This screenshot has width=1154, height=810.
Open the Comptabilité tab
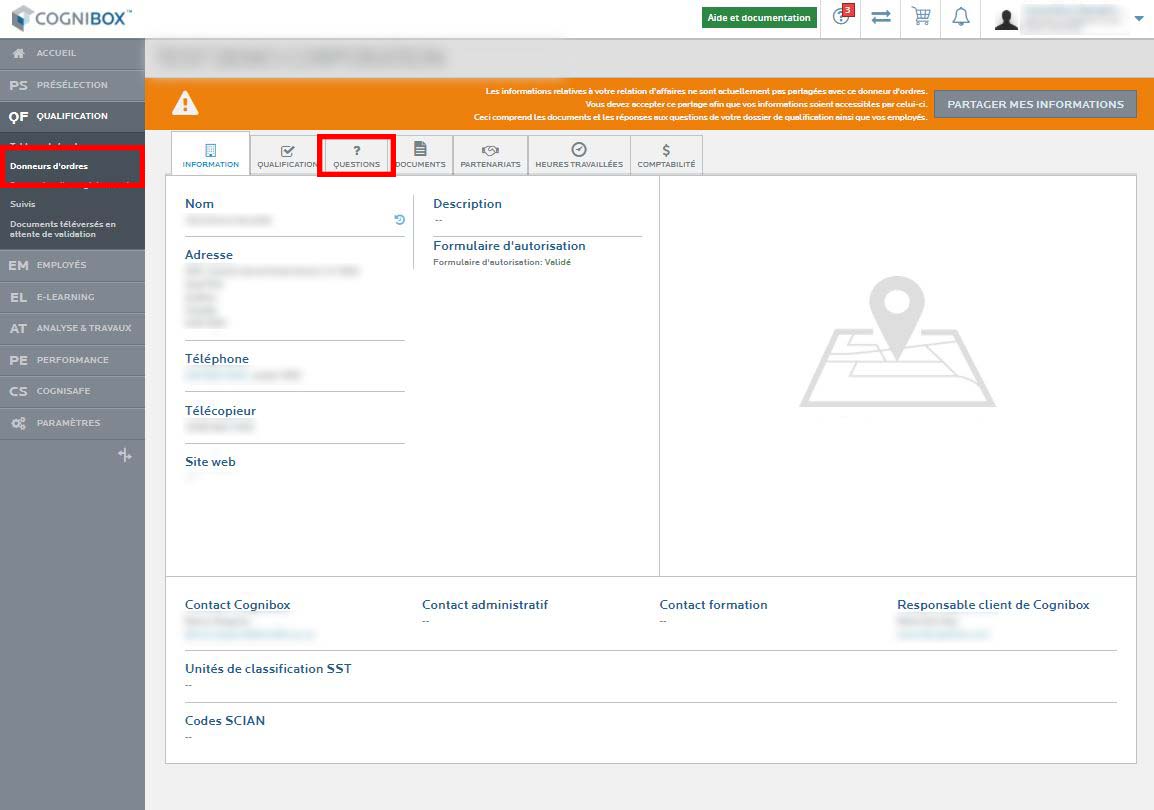point(666,156)
